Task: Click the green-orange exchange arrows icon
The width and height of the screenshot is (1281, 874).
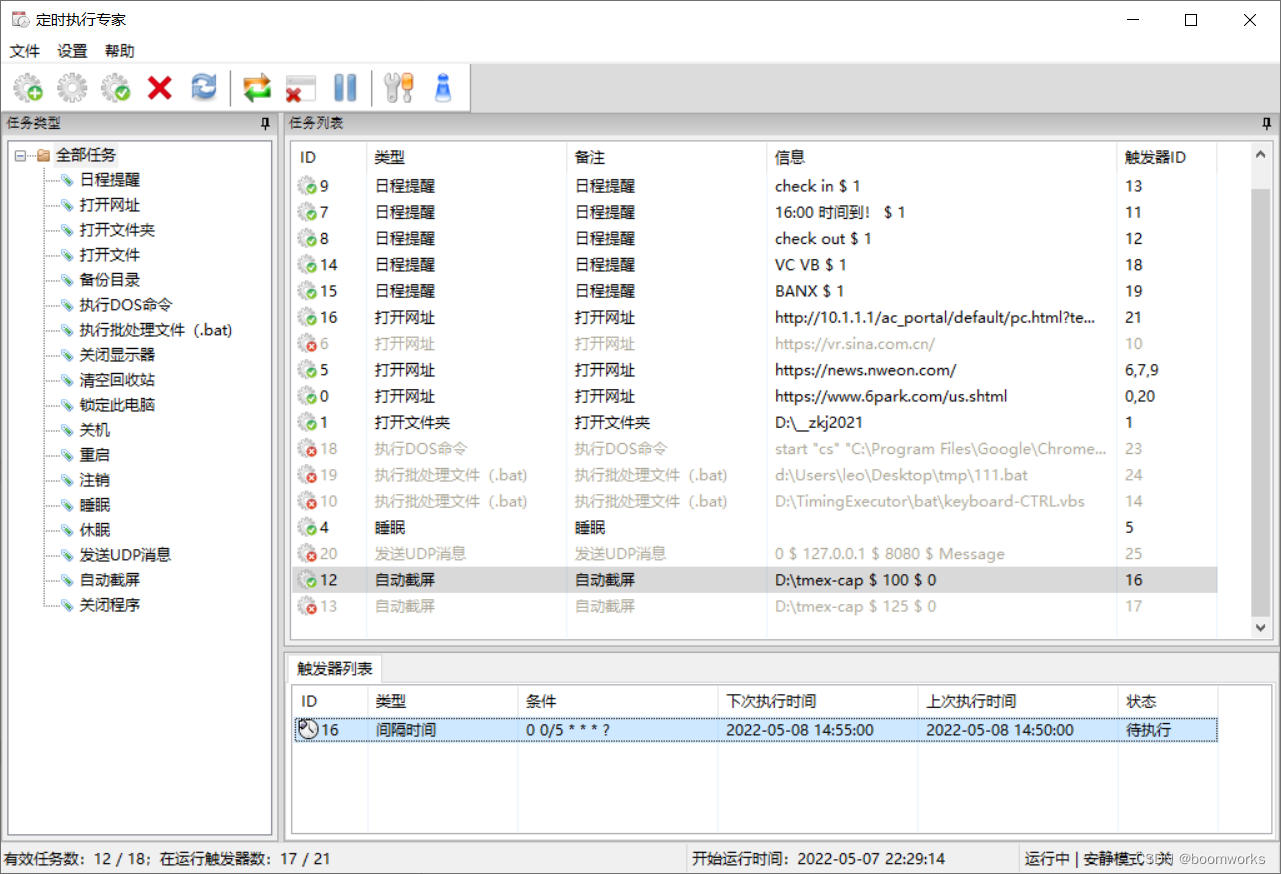Action: coord(257,87)
